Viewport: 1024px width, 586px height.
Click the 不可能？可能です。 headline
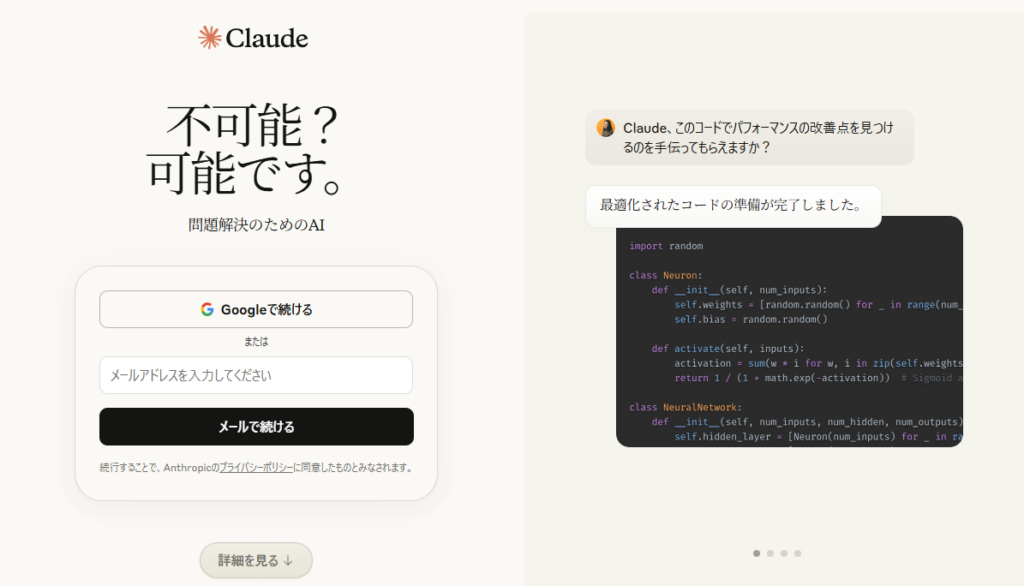coord(243,150)
